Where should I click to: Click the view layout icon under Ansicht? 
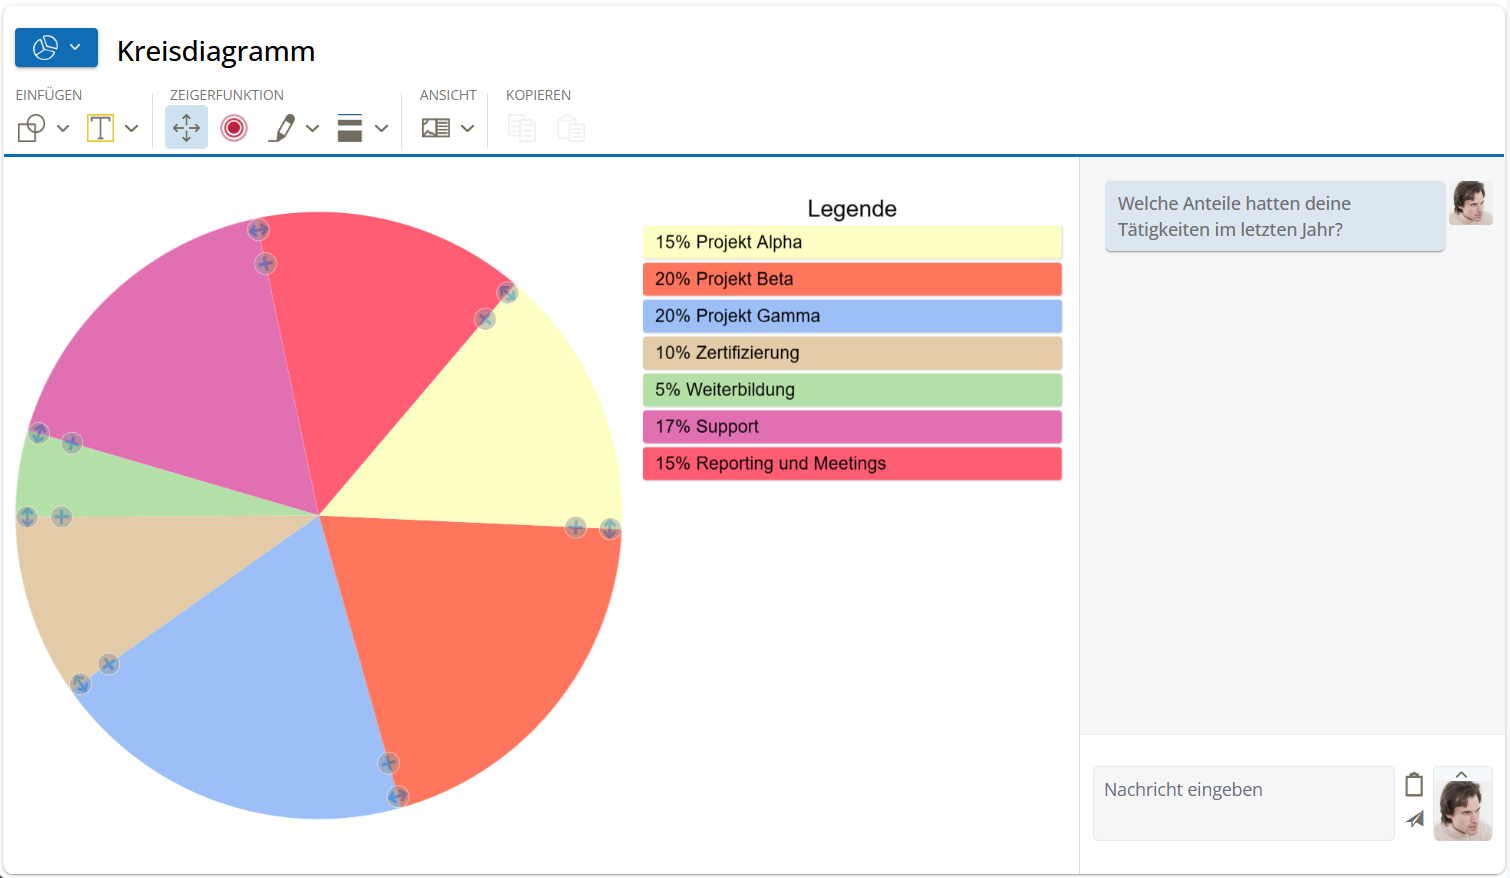(436, 128)
